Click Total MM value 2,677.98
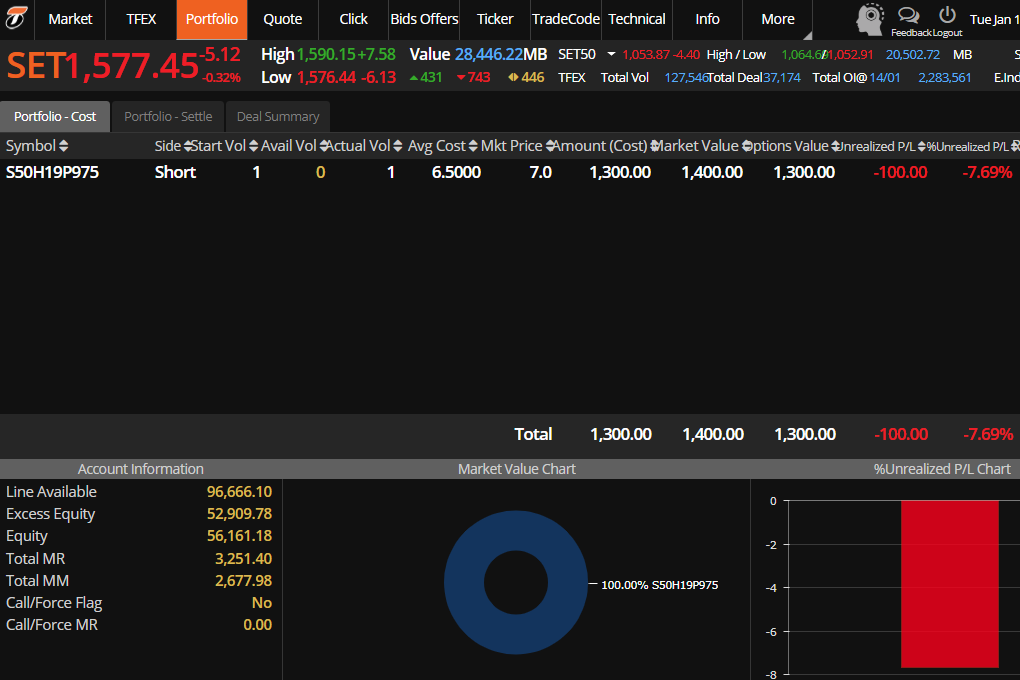1020x680 pixels. point(243,580)
